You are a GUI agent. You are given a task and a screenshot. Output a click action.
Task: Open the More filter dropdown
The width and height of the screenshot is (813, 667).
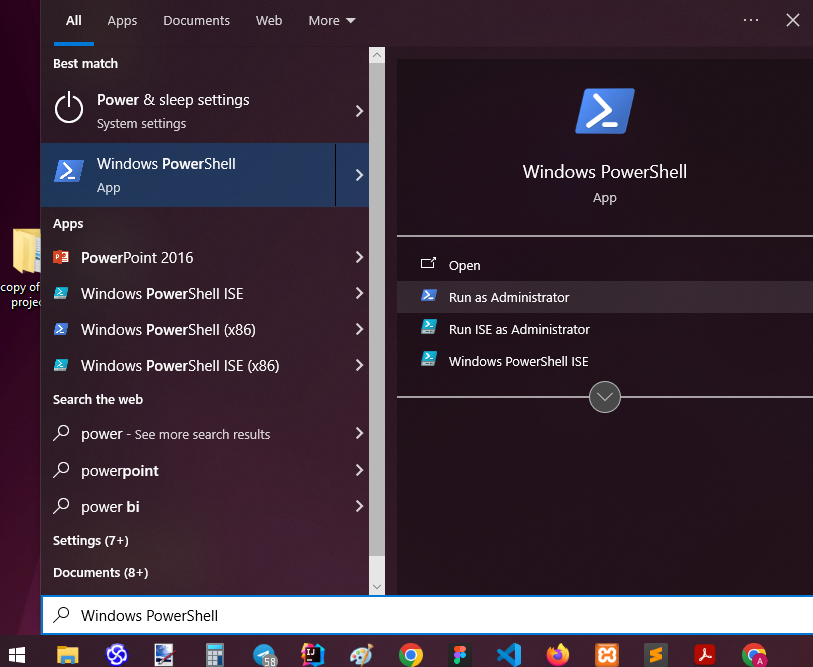[332, 21]
